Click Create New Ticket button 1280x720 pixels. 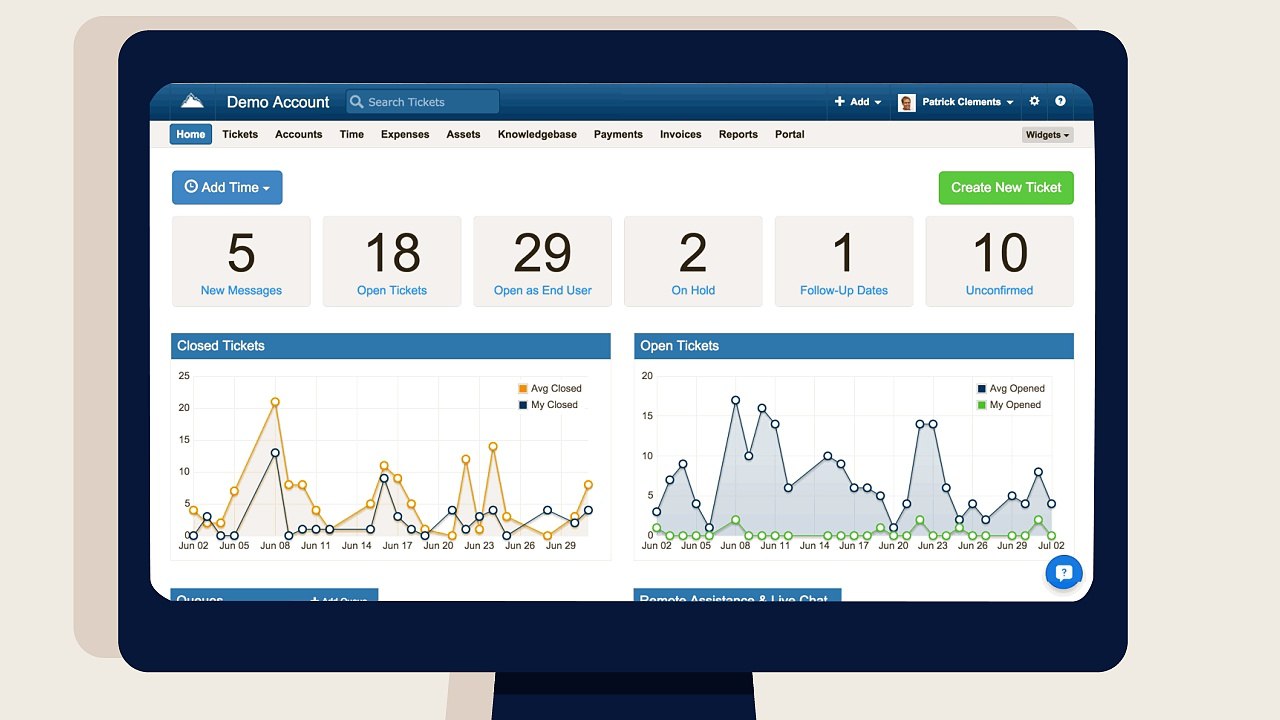1006,187
